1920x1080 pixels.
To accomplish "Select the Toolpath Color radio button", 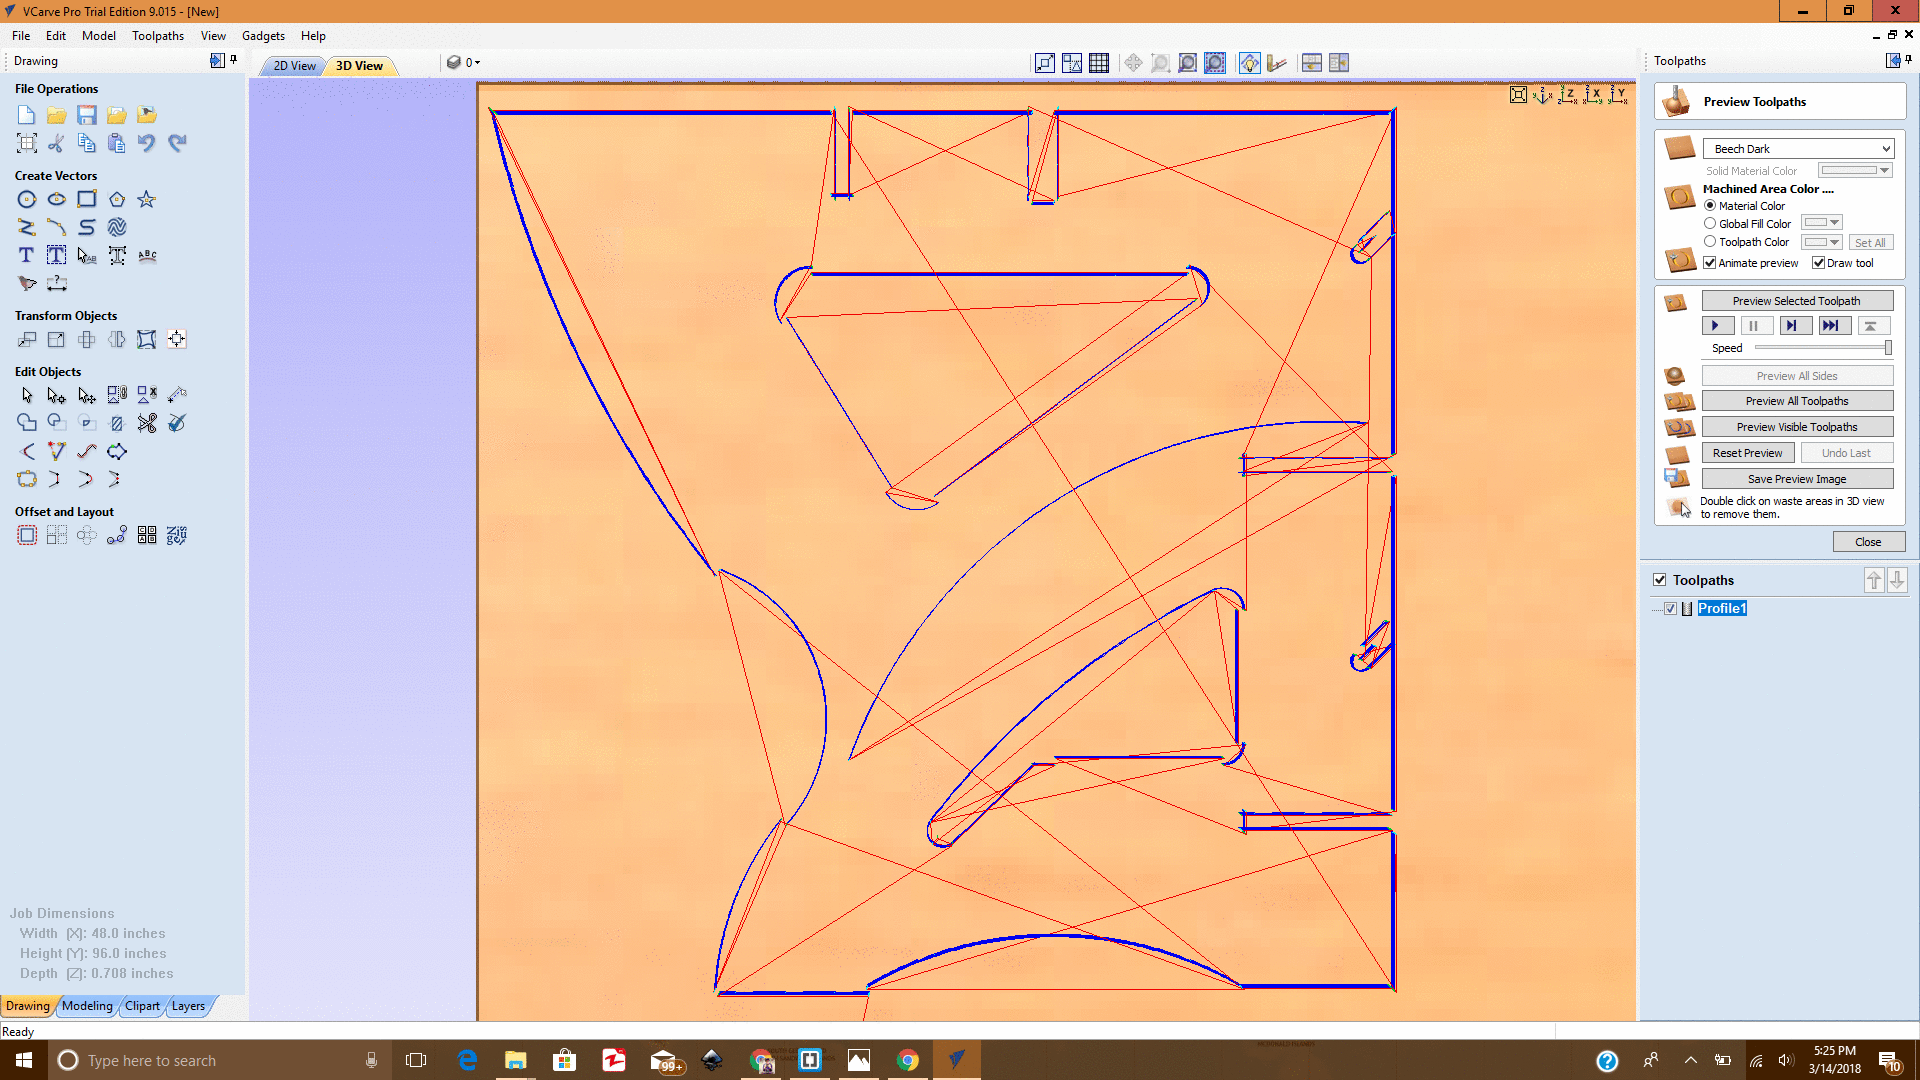I will coord(1710,242).
